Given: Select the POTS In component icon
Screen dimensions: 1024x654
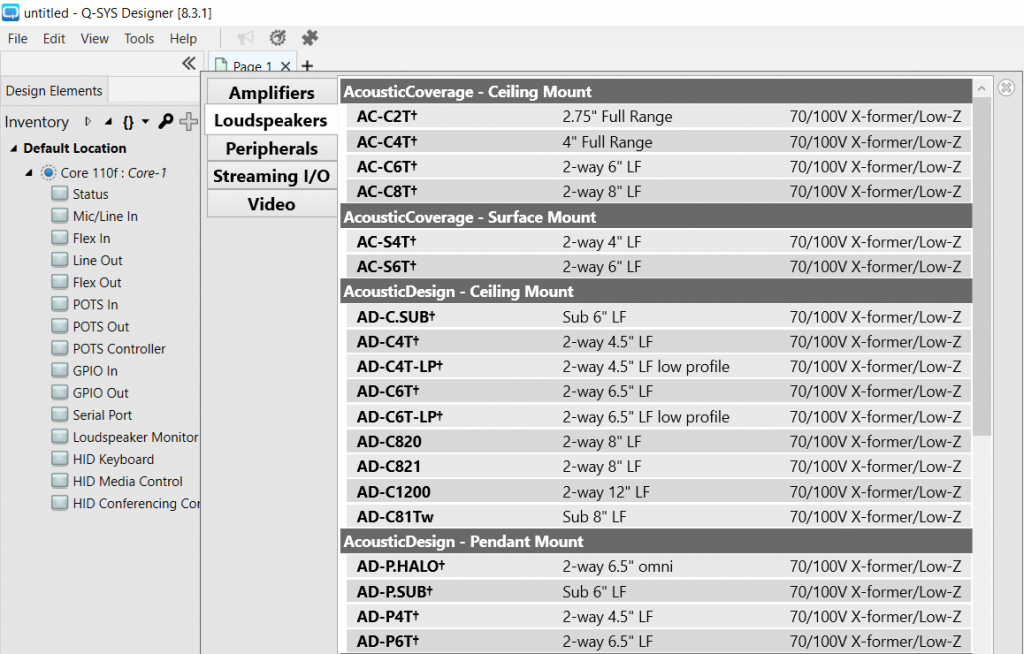Looking at the screenshot, I should tap(59, 304).
